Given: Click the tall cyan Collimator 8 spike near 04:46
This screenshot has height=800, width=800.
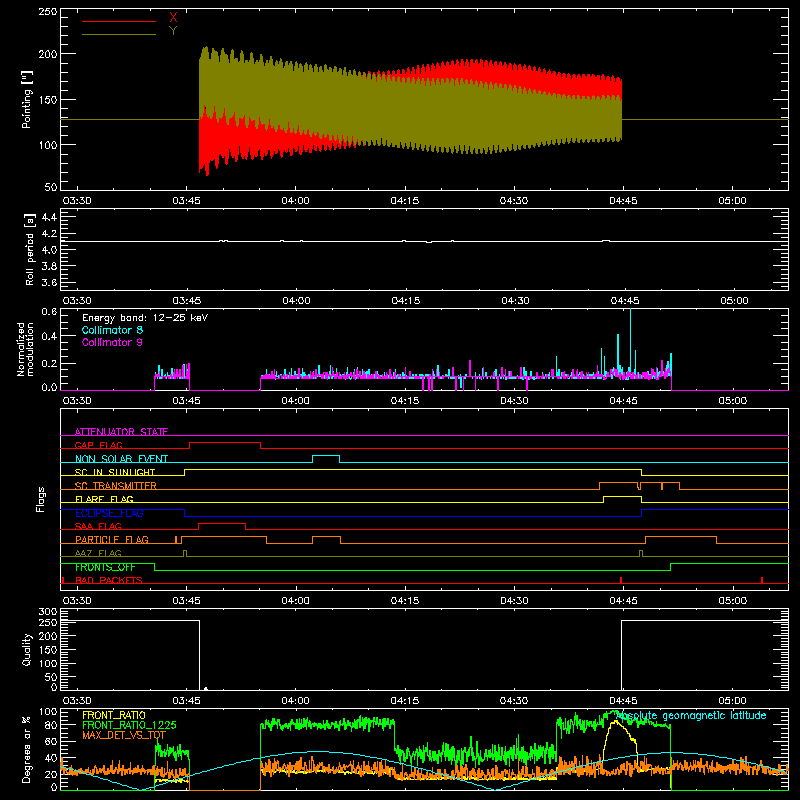Looking at the screenshot, I should point(631,342).
